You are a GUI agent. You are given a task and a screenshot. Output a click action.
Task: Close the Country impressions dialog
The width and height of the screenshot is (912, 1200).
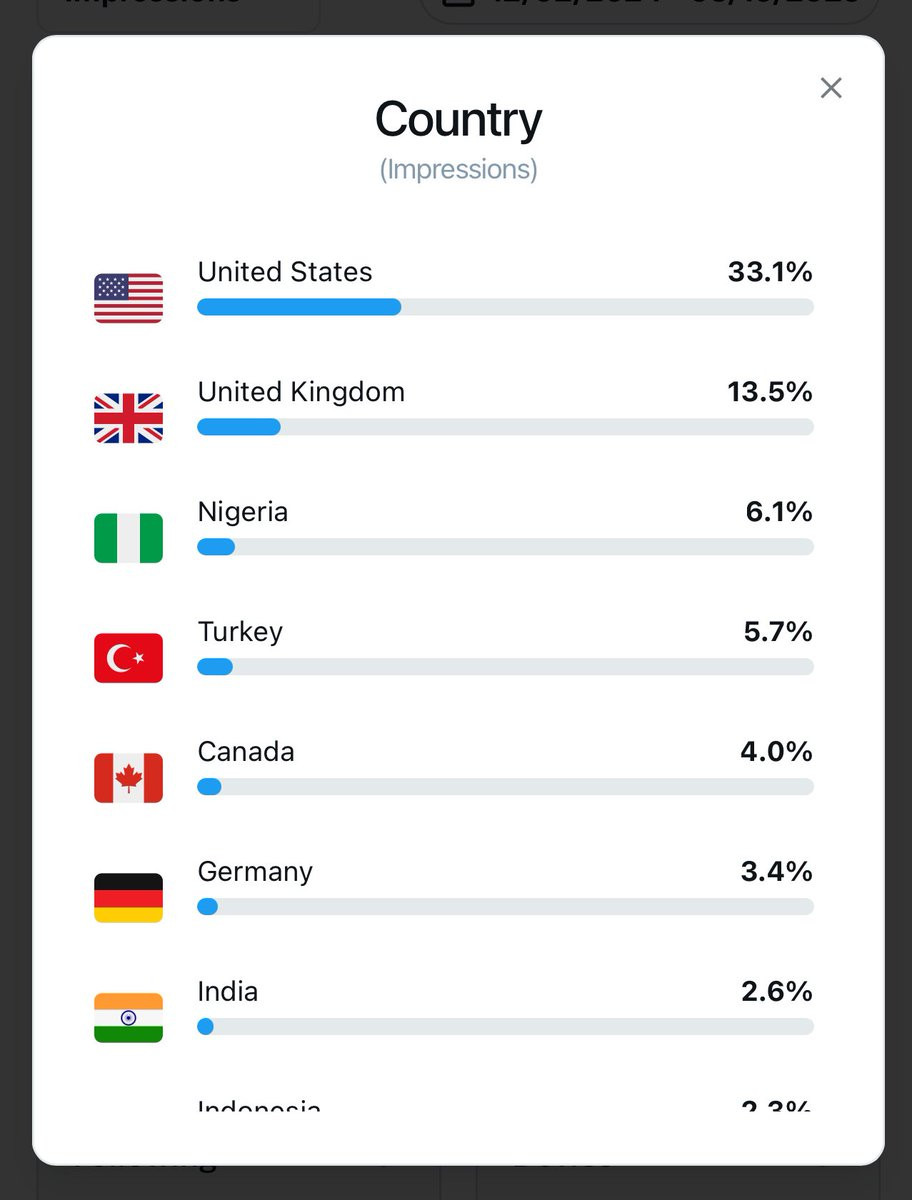pos(831,88)
